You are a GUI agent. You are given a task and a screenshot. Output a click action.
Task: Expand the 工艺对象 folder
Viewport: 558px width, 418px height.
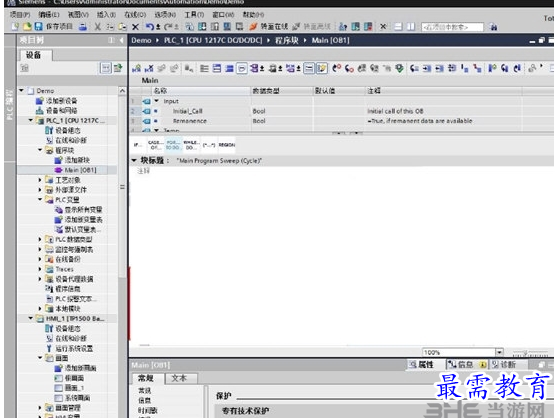tap(40, 180)
